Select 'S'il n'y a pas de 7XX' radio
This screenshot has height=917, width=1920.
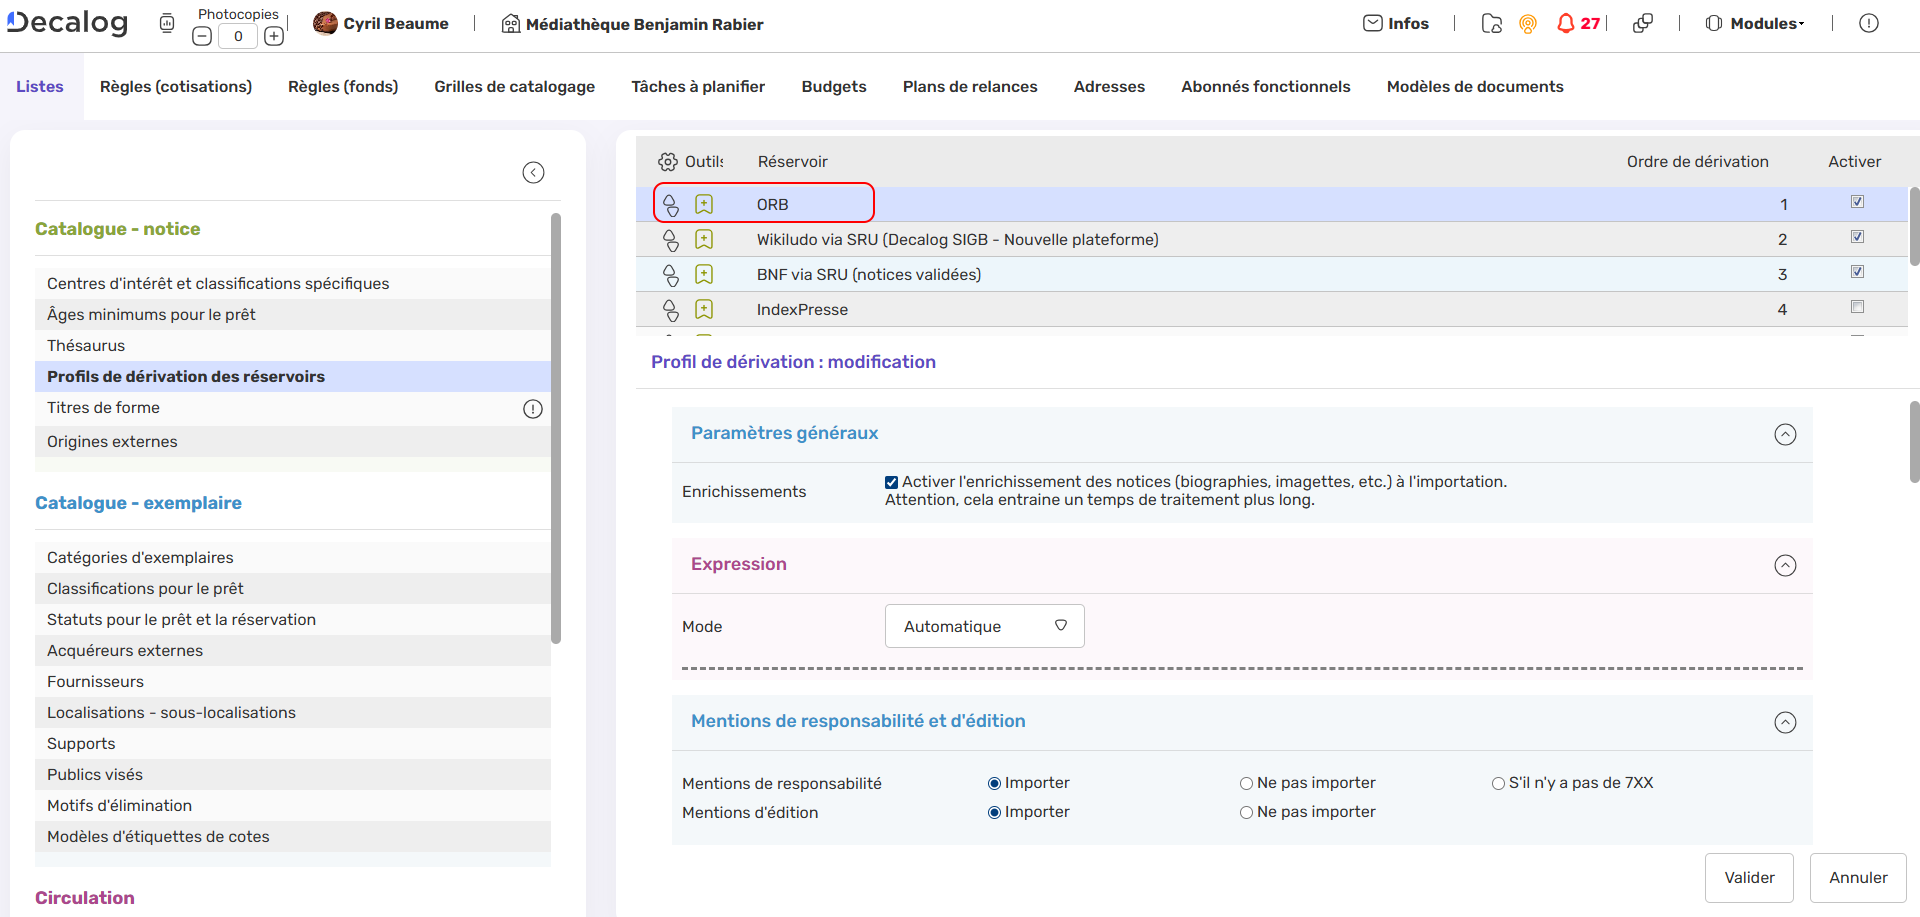click(1498, 783)
